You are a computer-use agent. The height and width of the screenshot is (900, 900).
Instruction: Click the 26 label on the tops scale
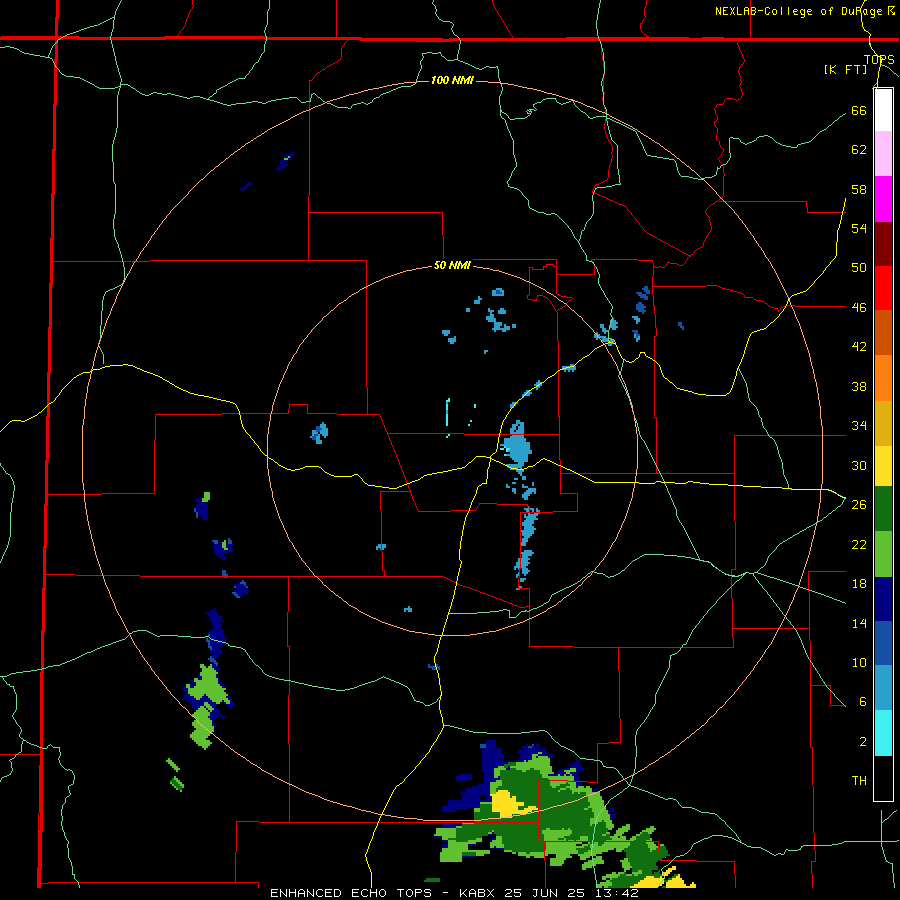[x=859, y=505]
